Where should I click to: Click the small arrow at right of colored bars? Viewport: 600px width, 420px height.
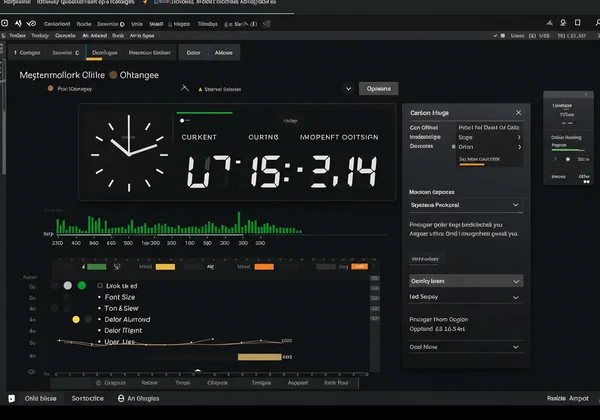(x=373, y=267)
